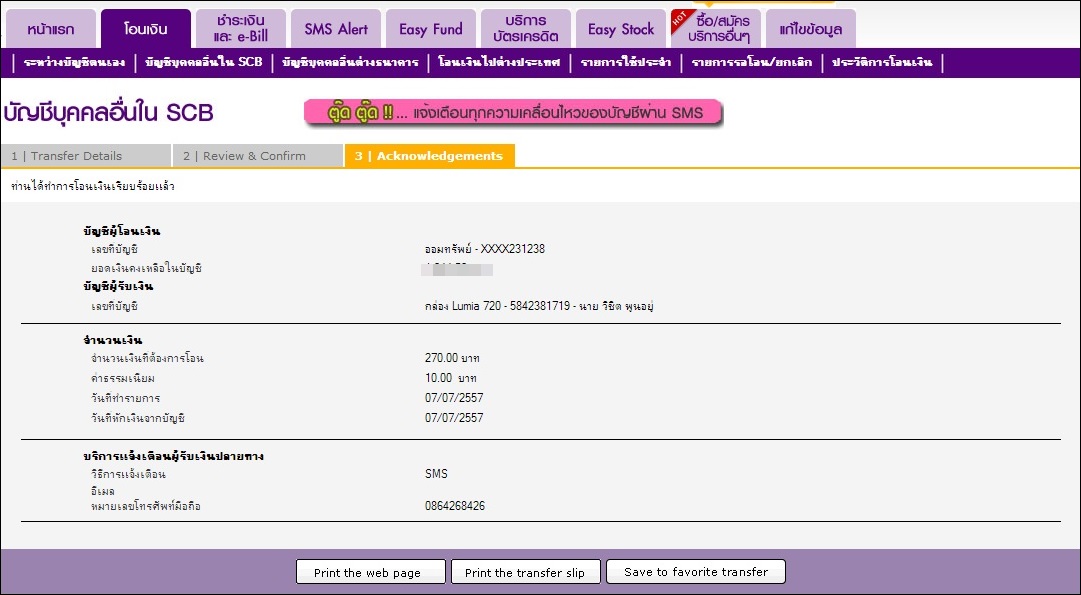Click the ท่านได้ทำการโอนเงินเรียบร้อยแล้ว message
Image resolution: width=1081 pixels, height=595 pixels.
(93, 186)
